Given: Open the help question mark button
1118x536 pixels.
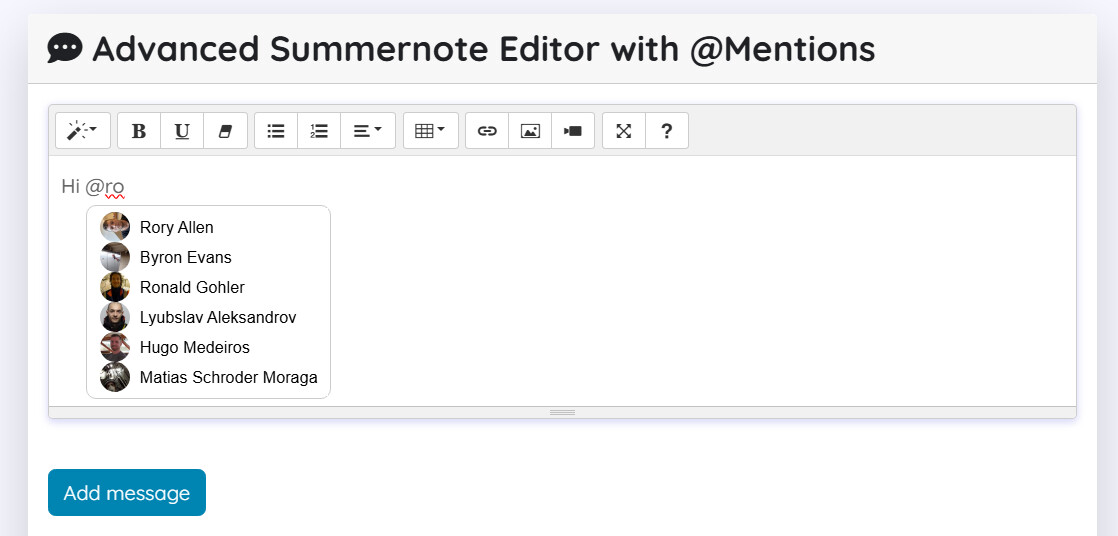Looking at the screenshot, I should click(x=667, y=130).
